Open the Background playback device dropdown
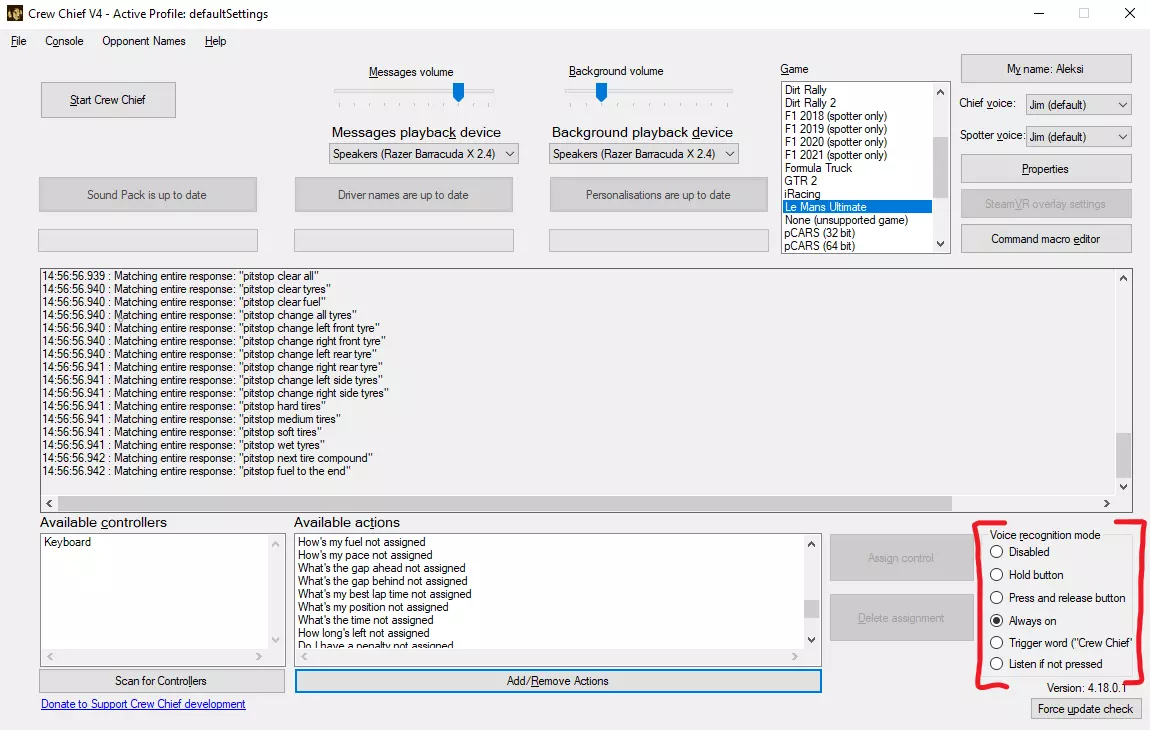 coord(644,154)
